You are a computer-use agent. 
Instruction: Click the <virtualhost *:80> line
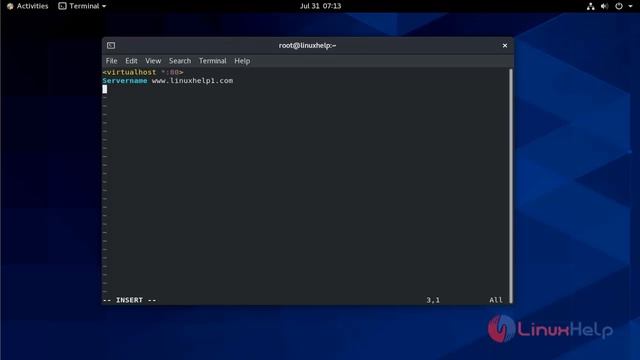(143, 72)
